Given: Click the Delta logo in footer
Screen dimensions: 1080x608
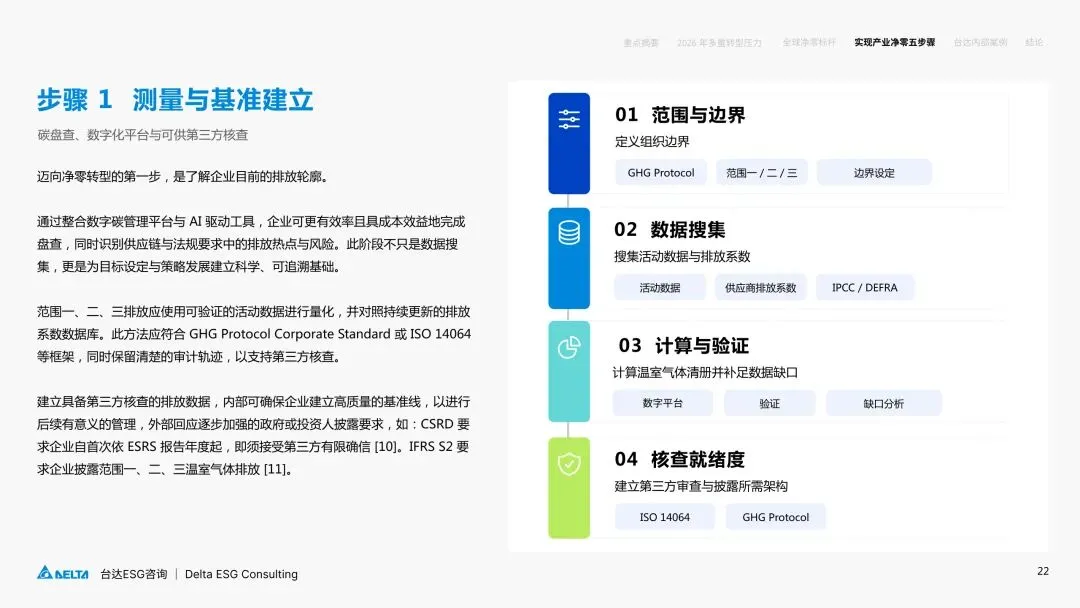Looking at the screenshot, I should [x=63, y=573].
